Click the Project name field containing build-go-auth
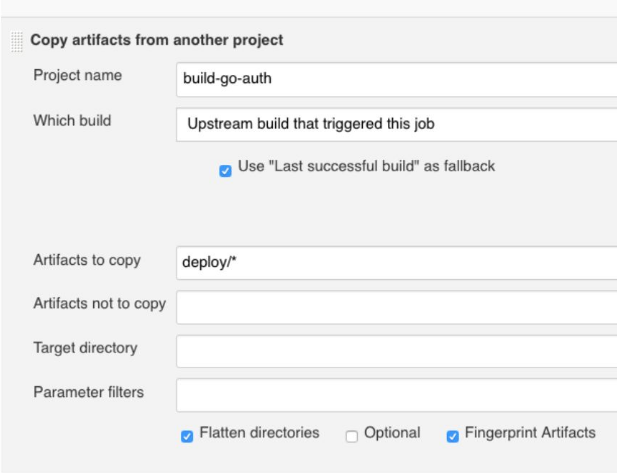The image size is (617, 473). (x=395, y=79)
